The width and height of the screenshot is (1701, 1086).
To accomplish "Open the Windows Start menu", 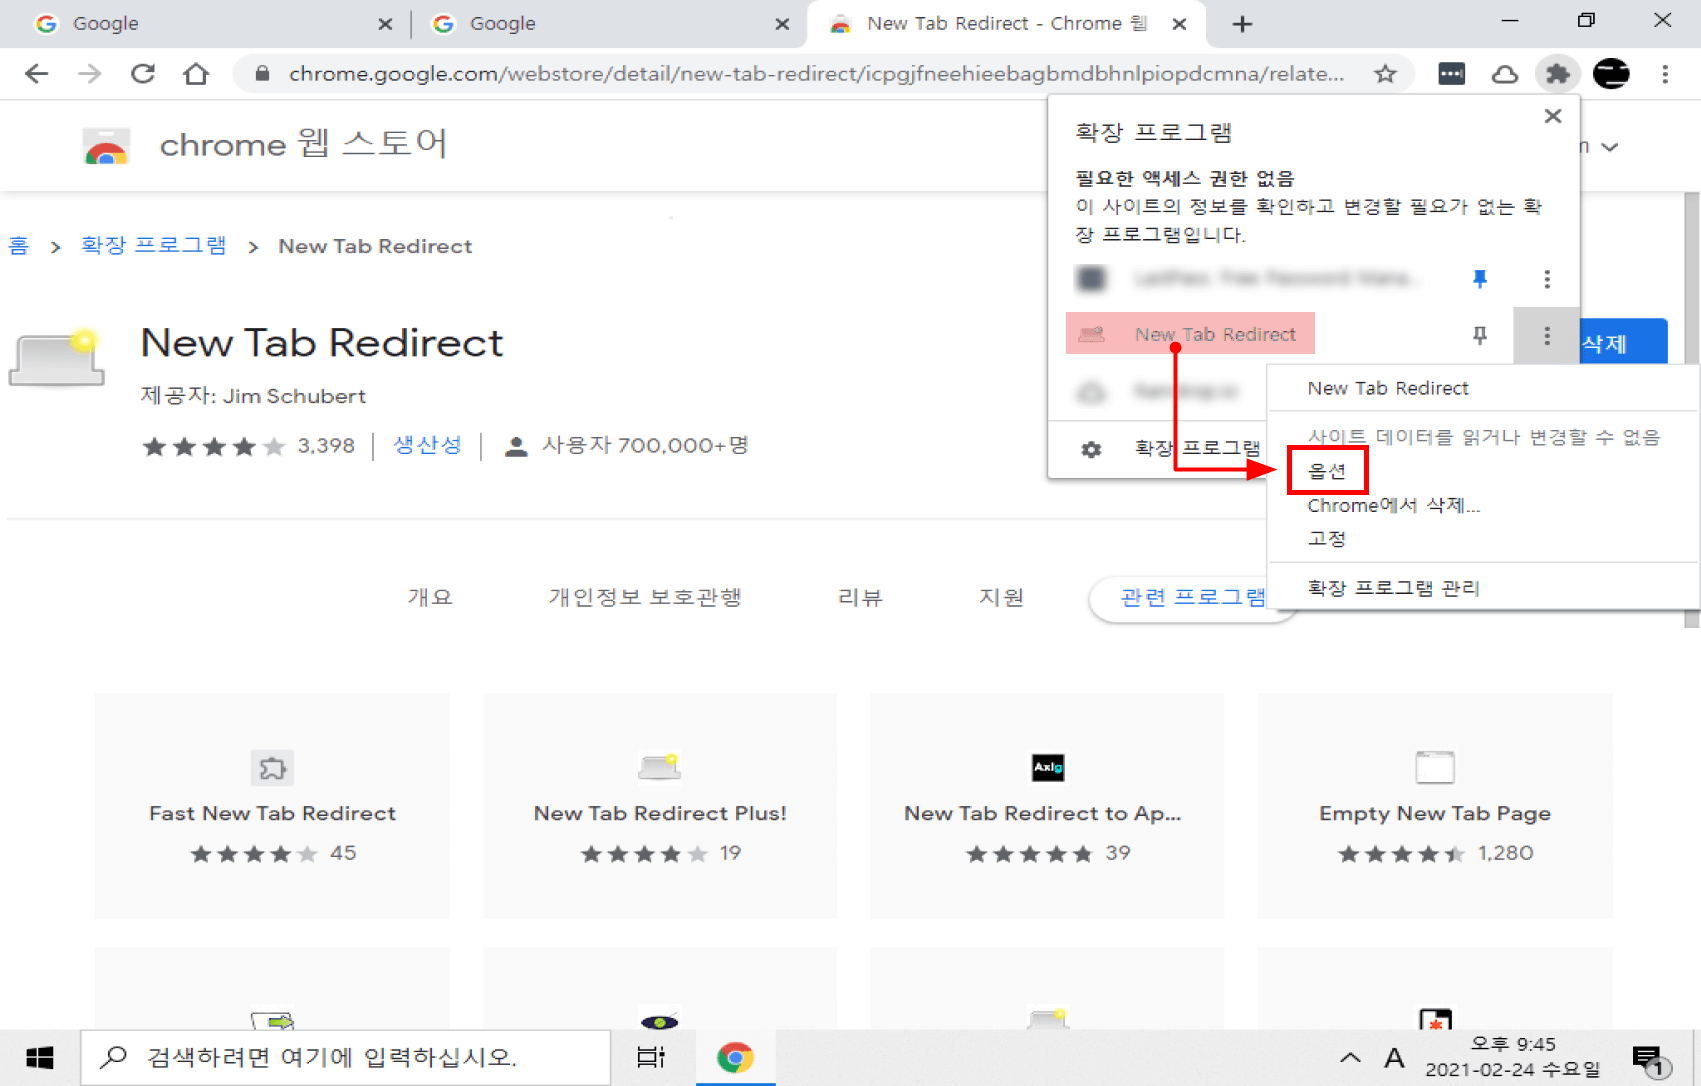I will [x=40, y=1058].
